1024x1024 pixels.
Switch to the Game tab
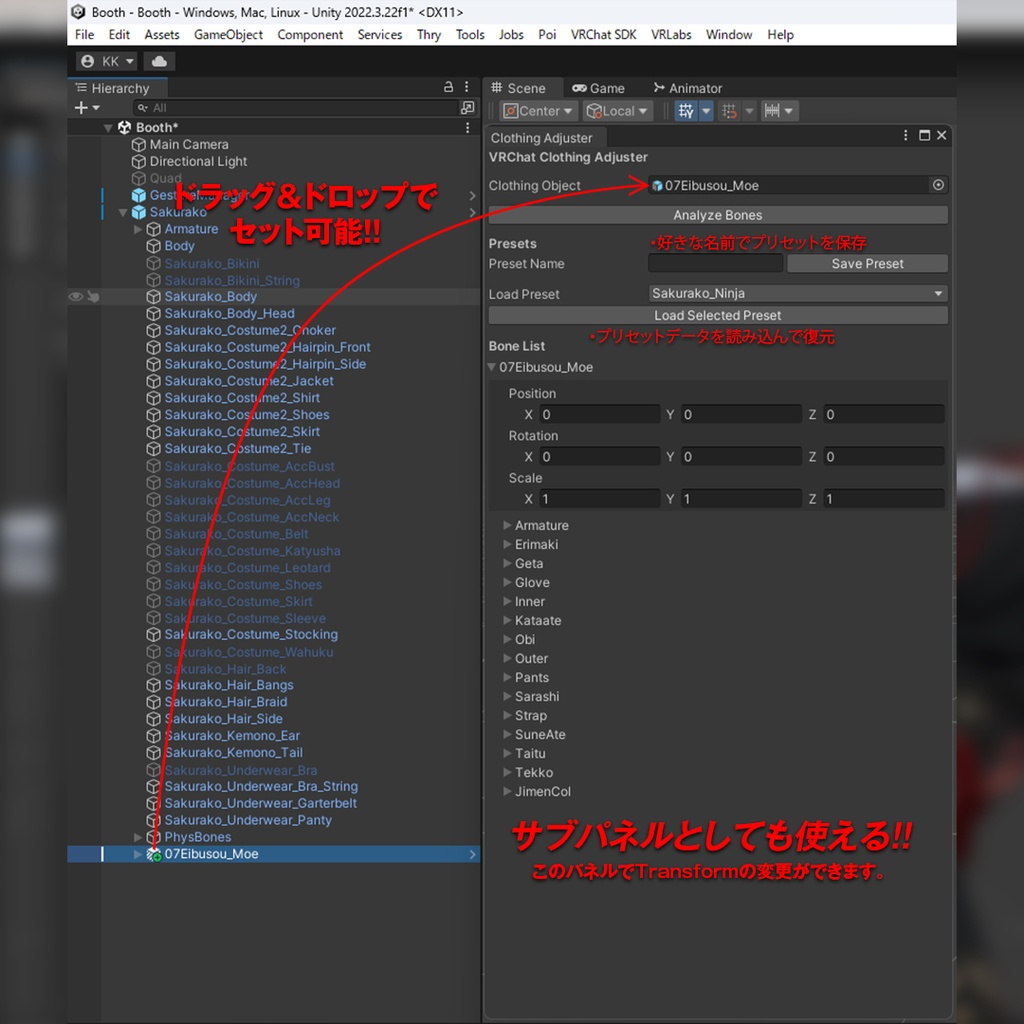pyautogui.click(x=600, y=88)
